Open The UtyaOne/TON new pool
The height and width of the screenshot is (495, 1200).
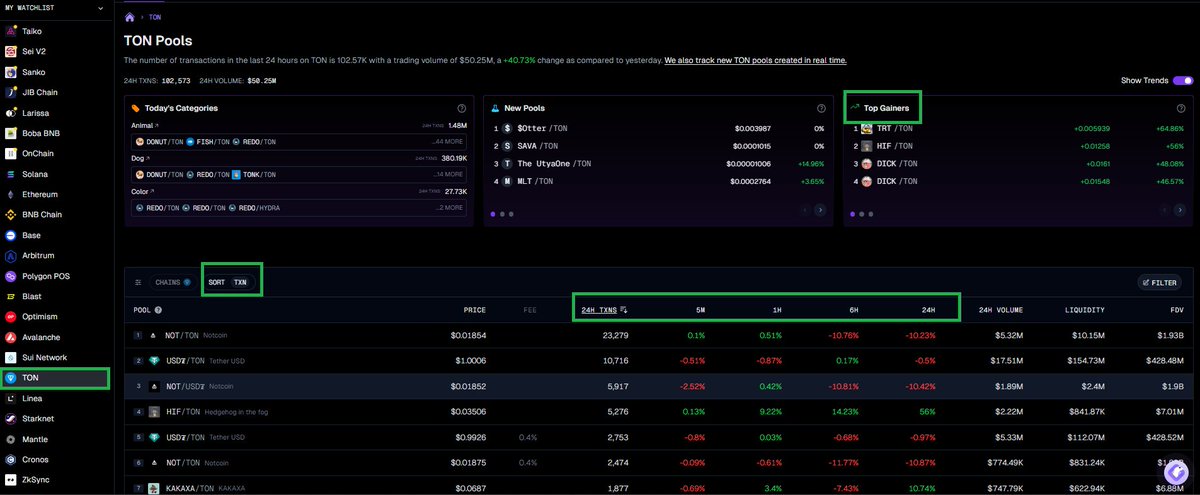pyautogui.click(x=658, y=163)
